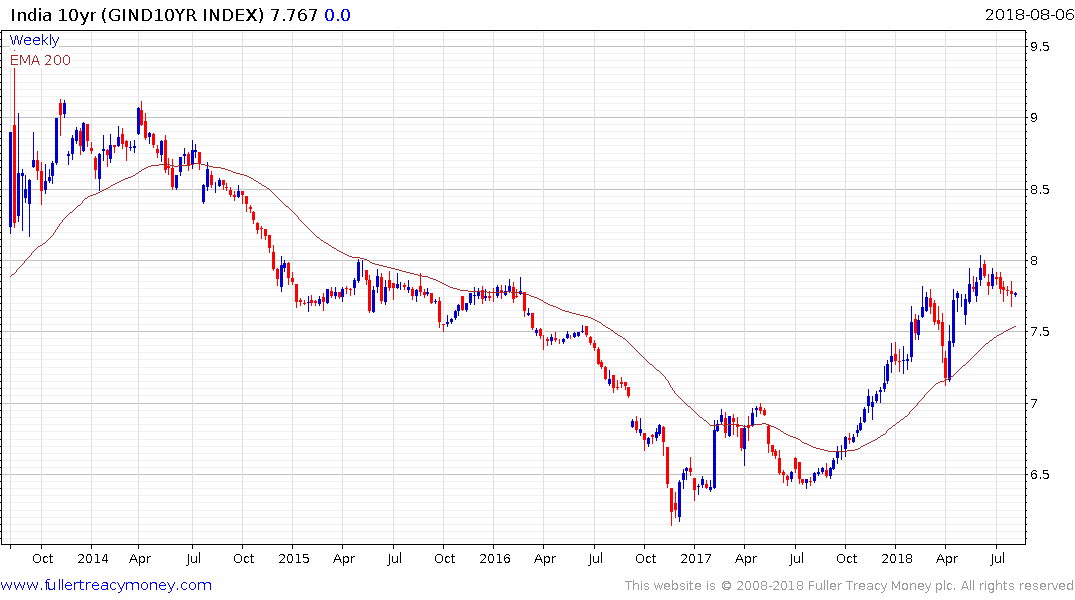
Task: Click the 6.5 y-axis label
Action: tap(1039, 475)
